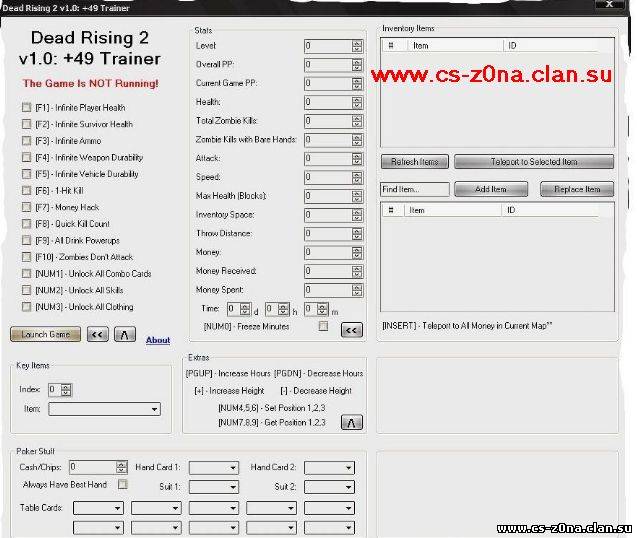Image resolution: width=637 pixels, height=538 pixels.
Task: Click the Attack stepper arrows
Action: click(x=357, y=158)
